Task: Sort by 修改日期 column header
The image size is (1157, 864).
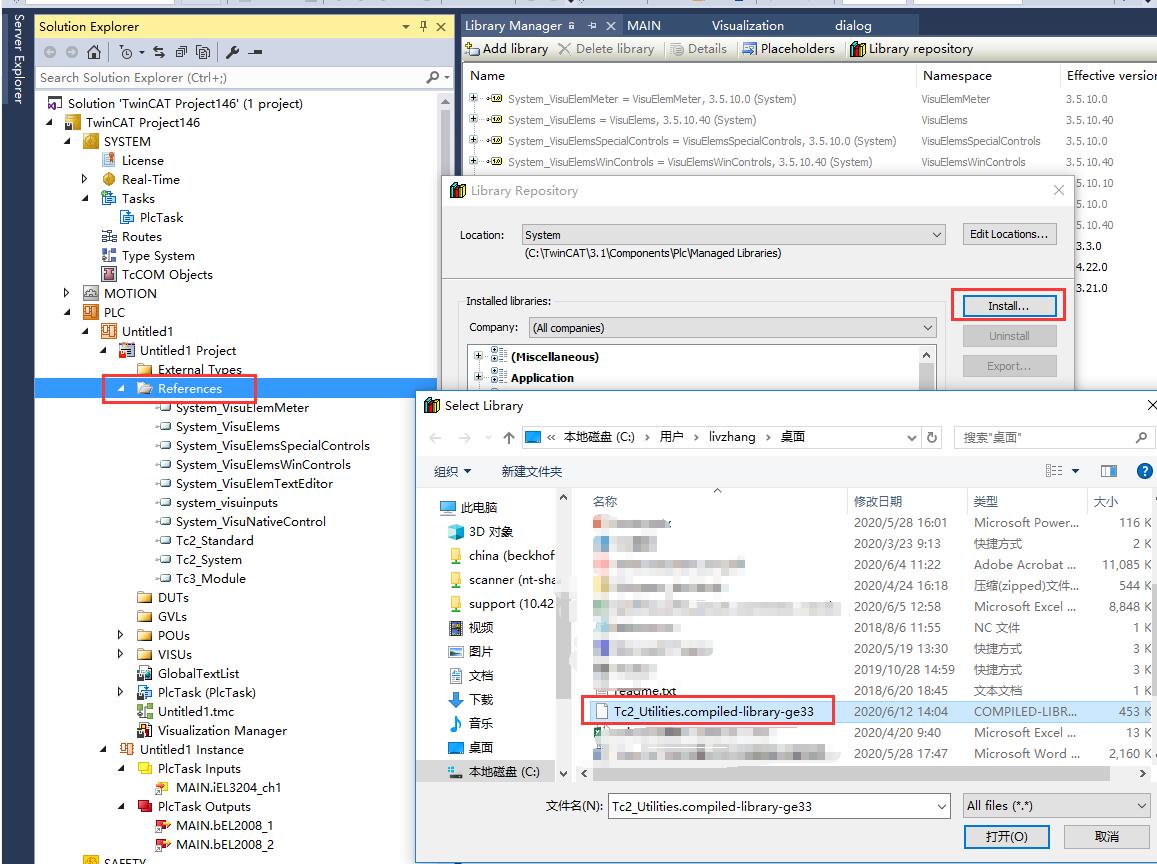Action: tap(877, 502)
